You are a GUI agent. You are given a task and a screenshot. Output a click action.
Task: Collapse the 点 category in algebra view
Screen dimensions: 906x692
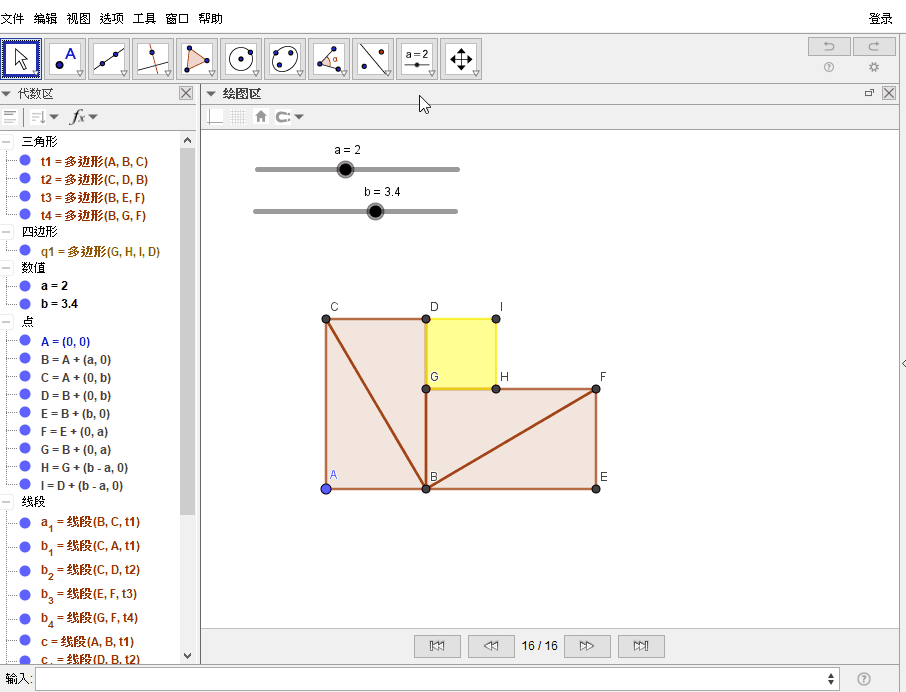[7, 322]
